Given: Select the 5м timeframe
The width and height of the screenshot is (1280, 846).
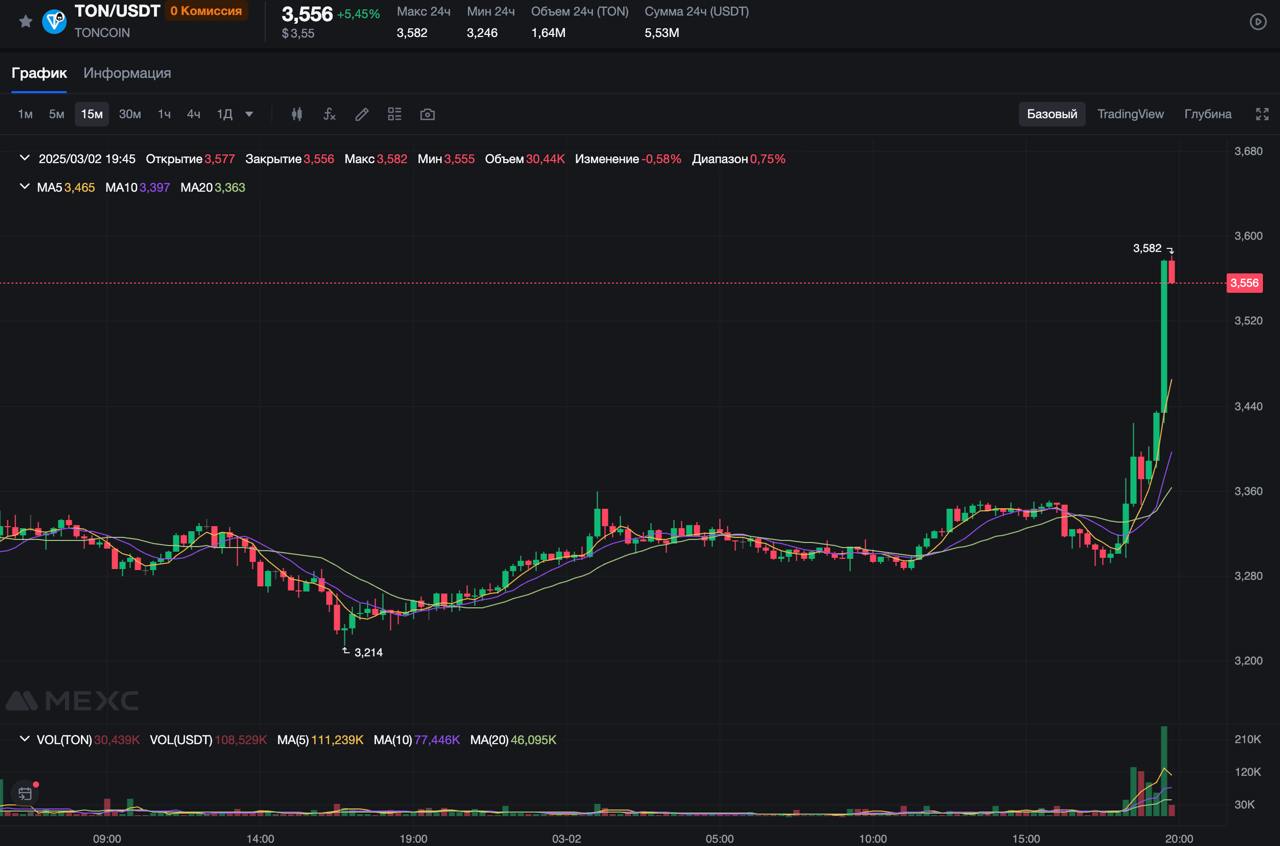Looking at the screenshot, I should tap(56, 114).
